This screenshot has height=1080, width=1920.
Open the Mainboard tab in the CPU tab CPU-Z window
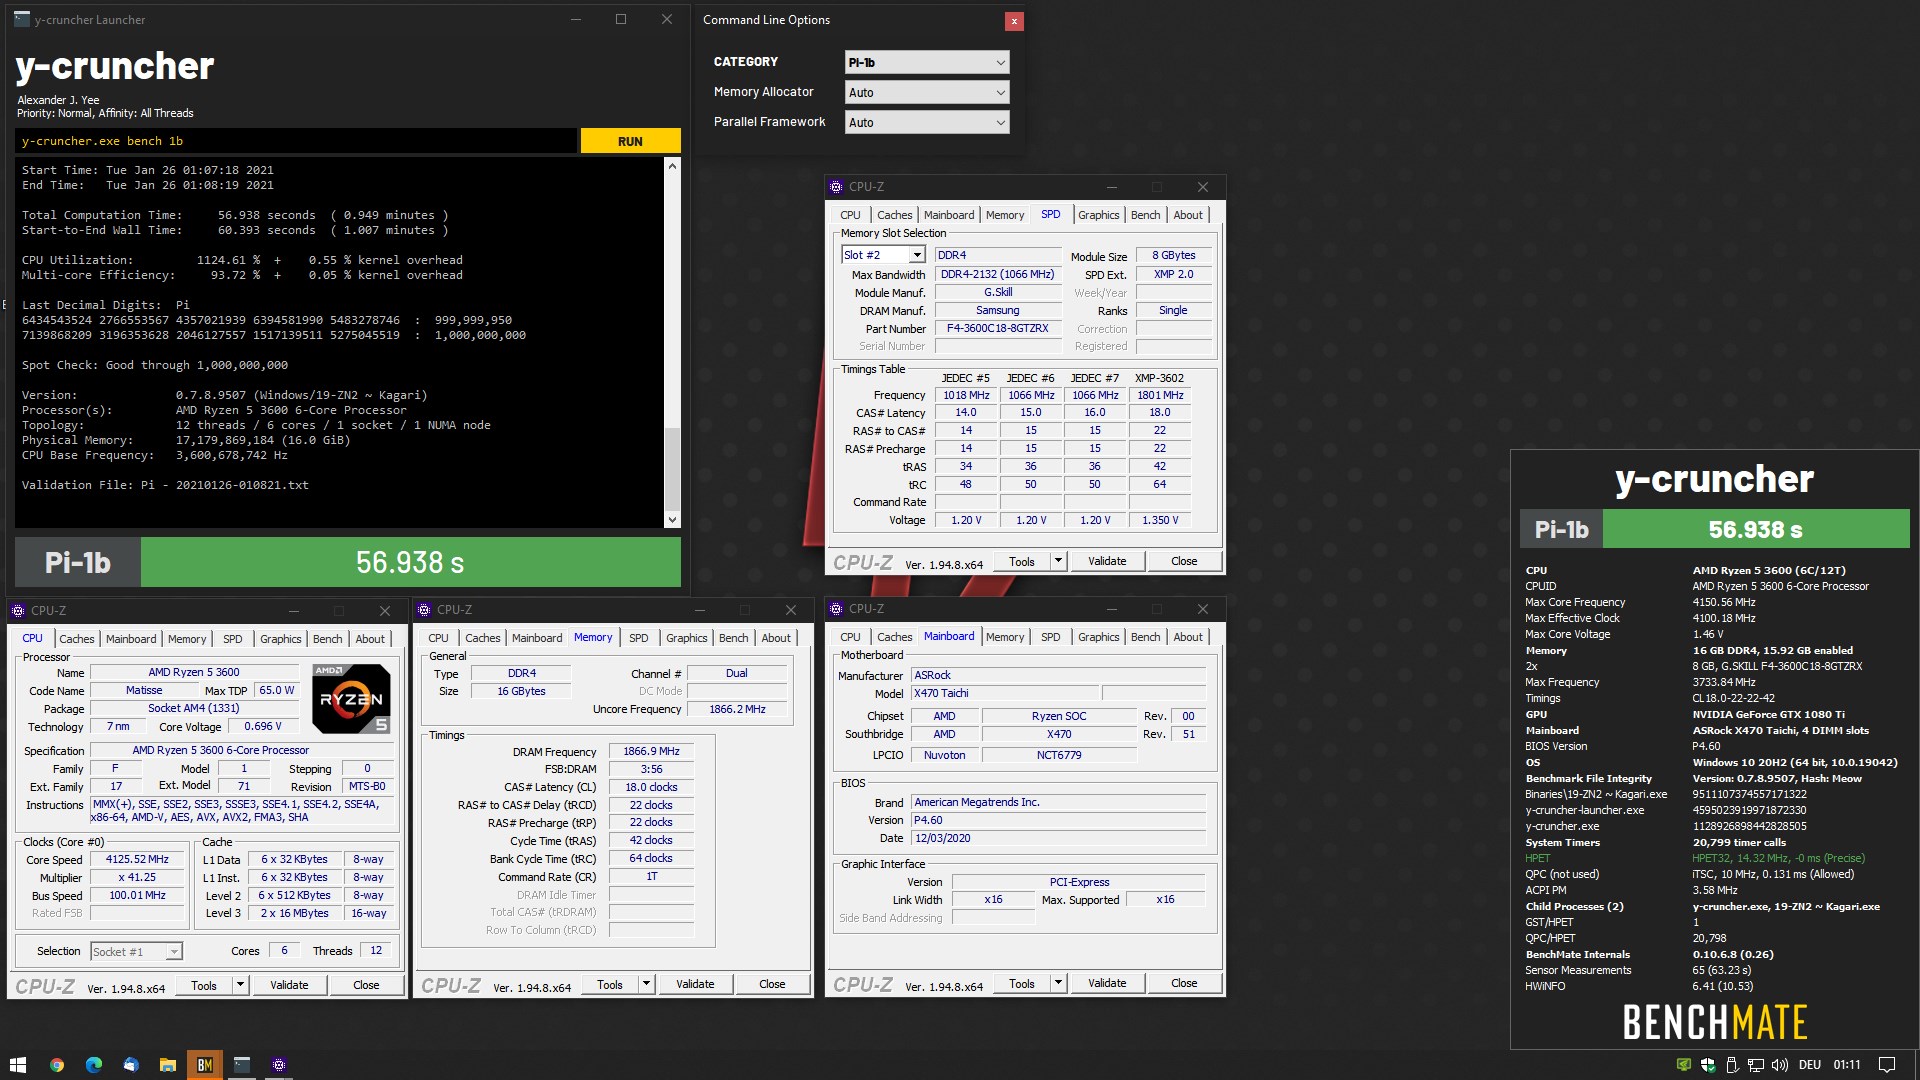click(131, 639)
